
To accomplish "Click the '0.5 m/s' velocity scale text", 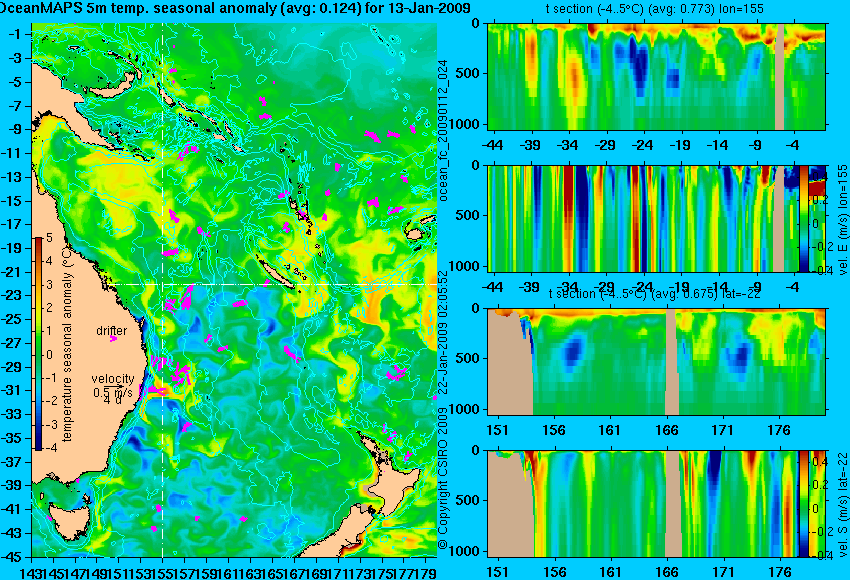I will (113, 392).
